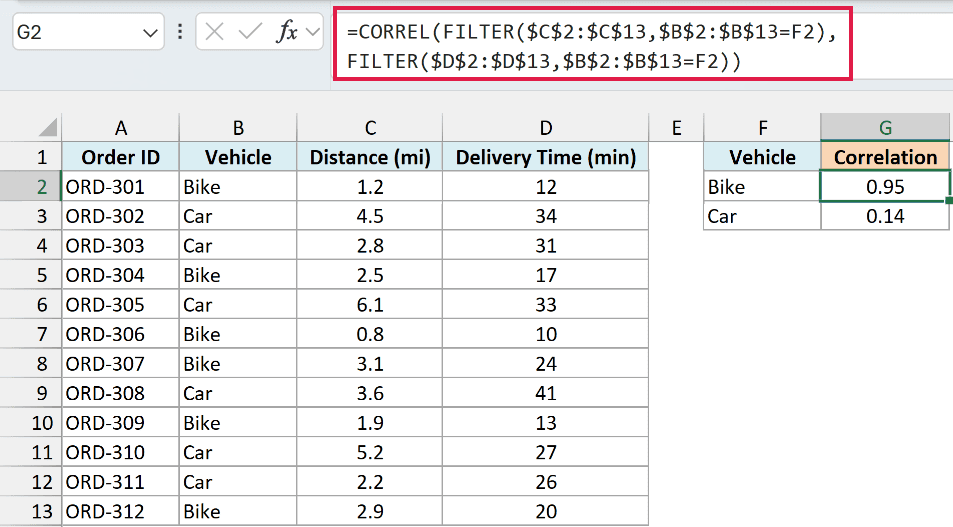Click the fill handle of cell G2
Viewport: 953px width, 527px height.
click(949, 201)
